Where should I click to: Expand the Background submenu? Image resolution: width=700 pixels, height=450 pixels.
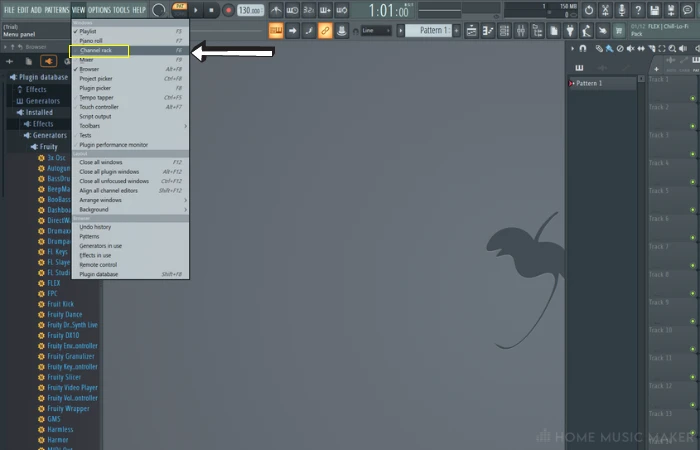pyautogui.click(x=130, y=209)
